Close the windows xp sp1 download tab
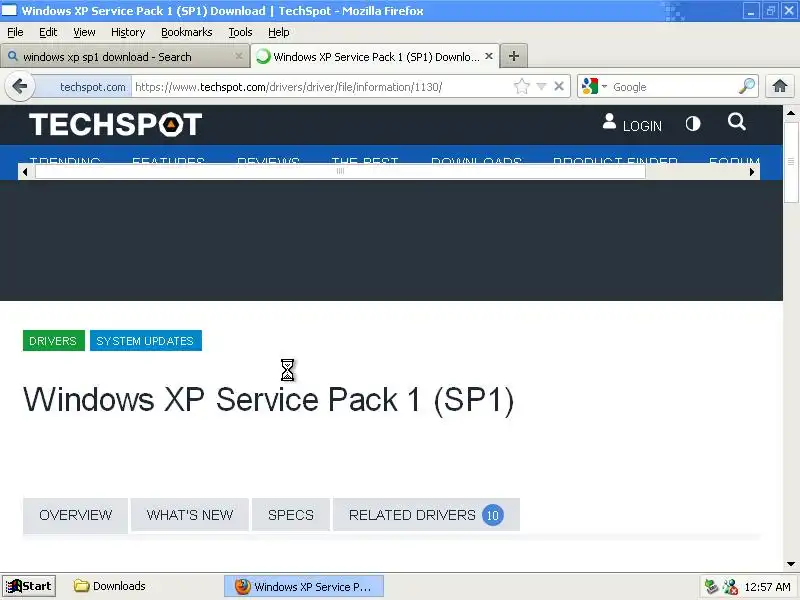Viewport: 800px width, 600px height. pos(239,56)
